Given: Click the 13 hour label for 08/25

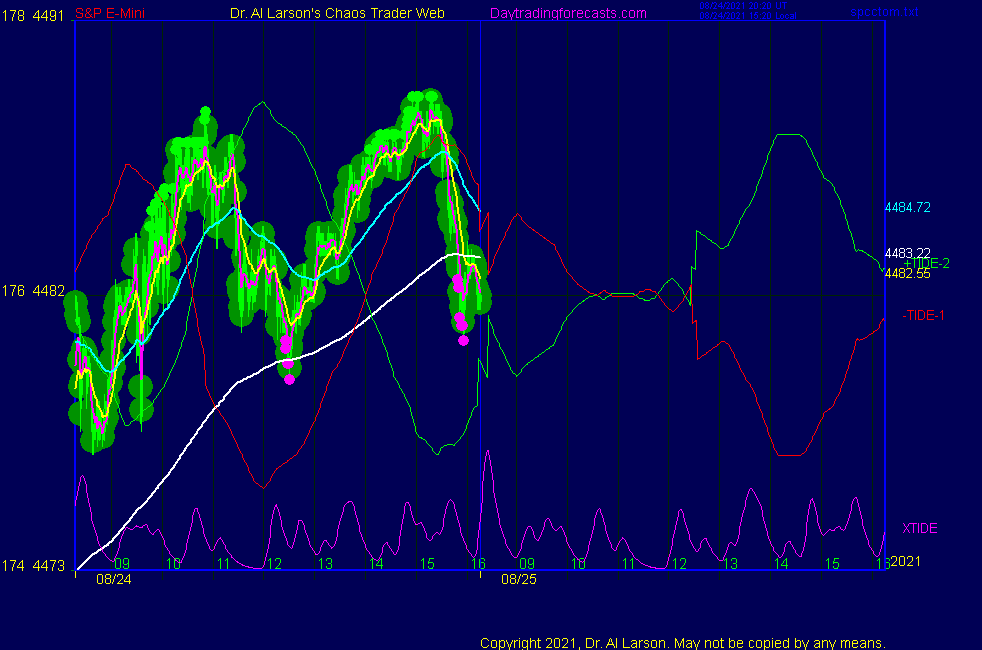Looking at the screenshot, I should point(730,564).
